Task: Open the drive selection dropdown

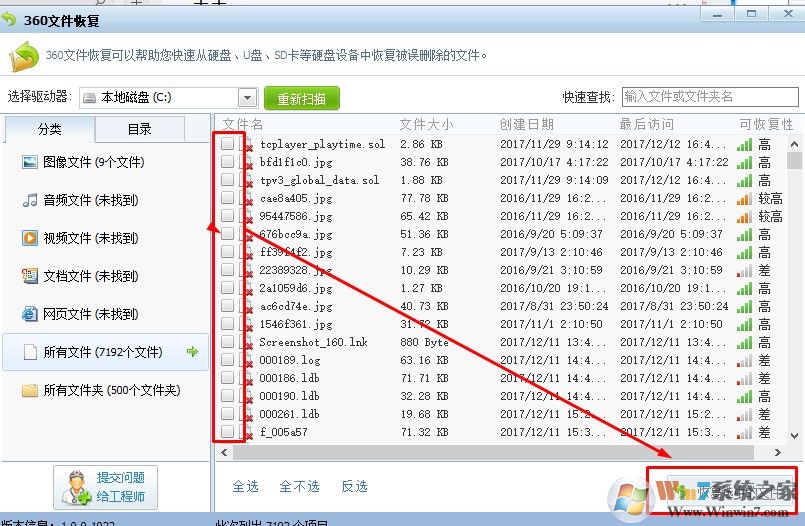Action: 247,98
